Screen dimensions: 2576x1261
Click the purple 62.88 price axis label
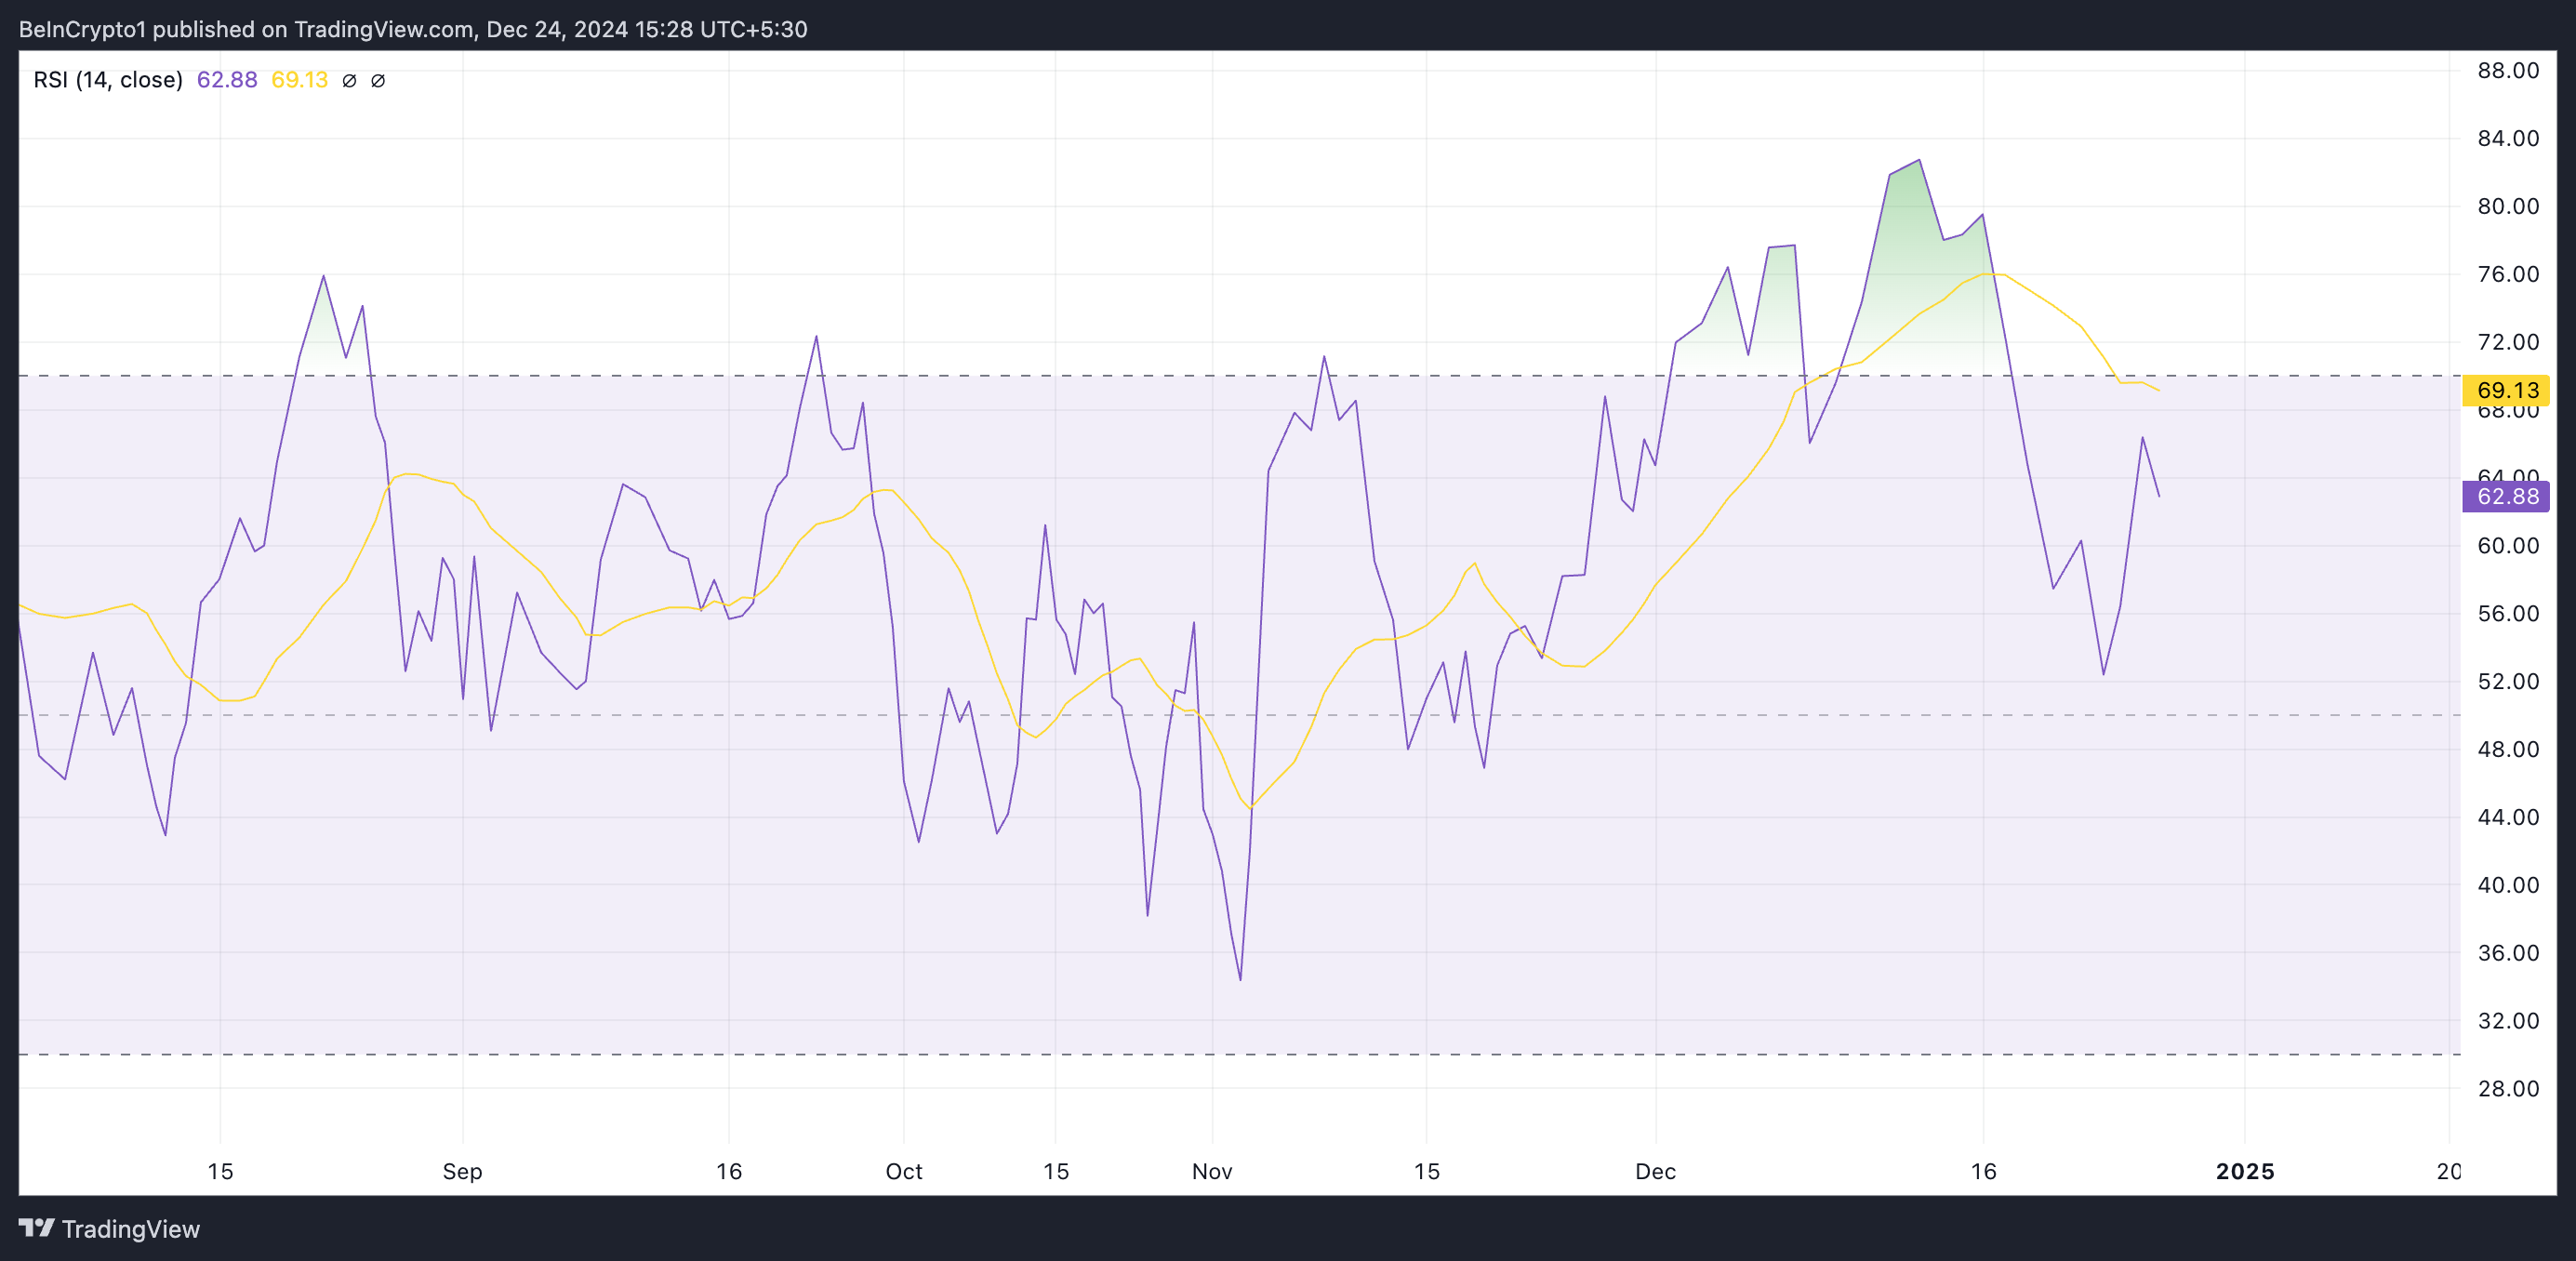(x=2505, y=496)
